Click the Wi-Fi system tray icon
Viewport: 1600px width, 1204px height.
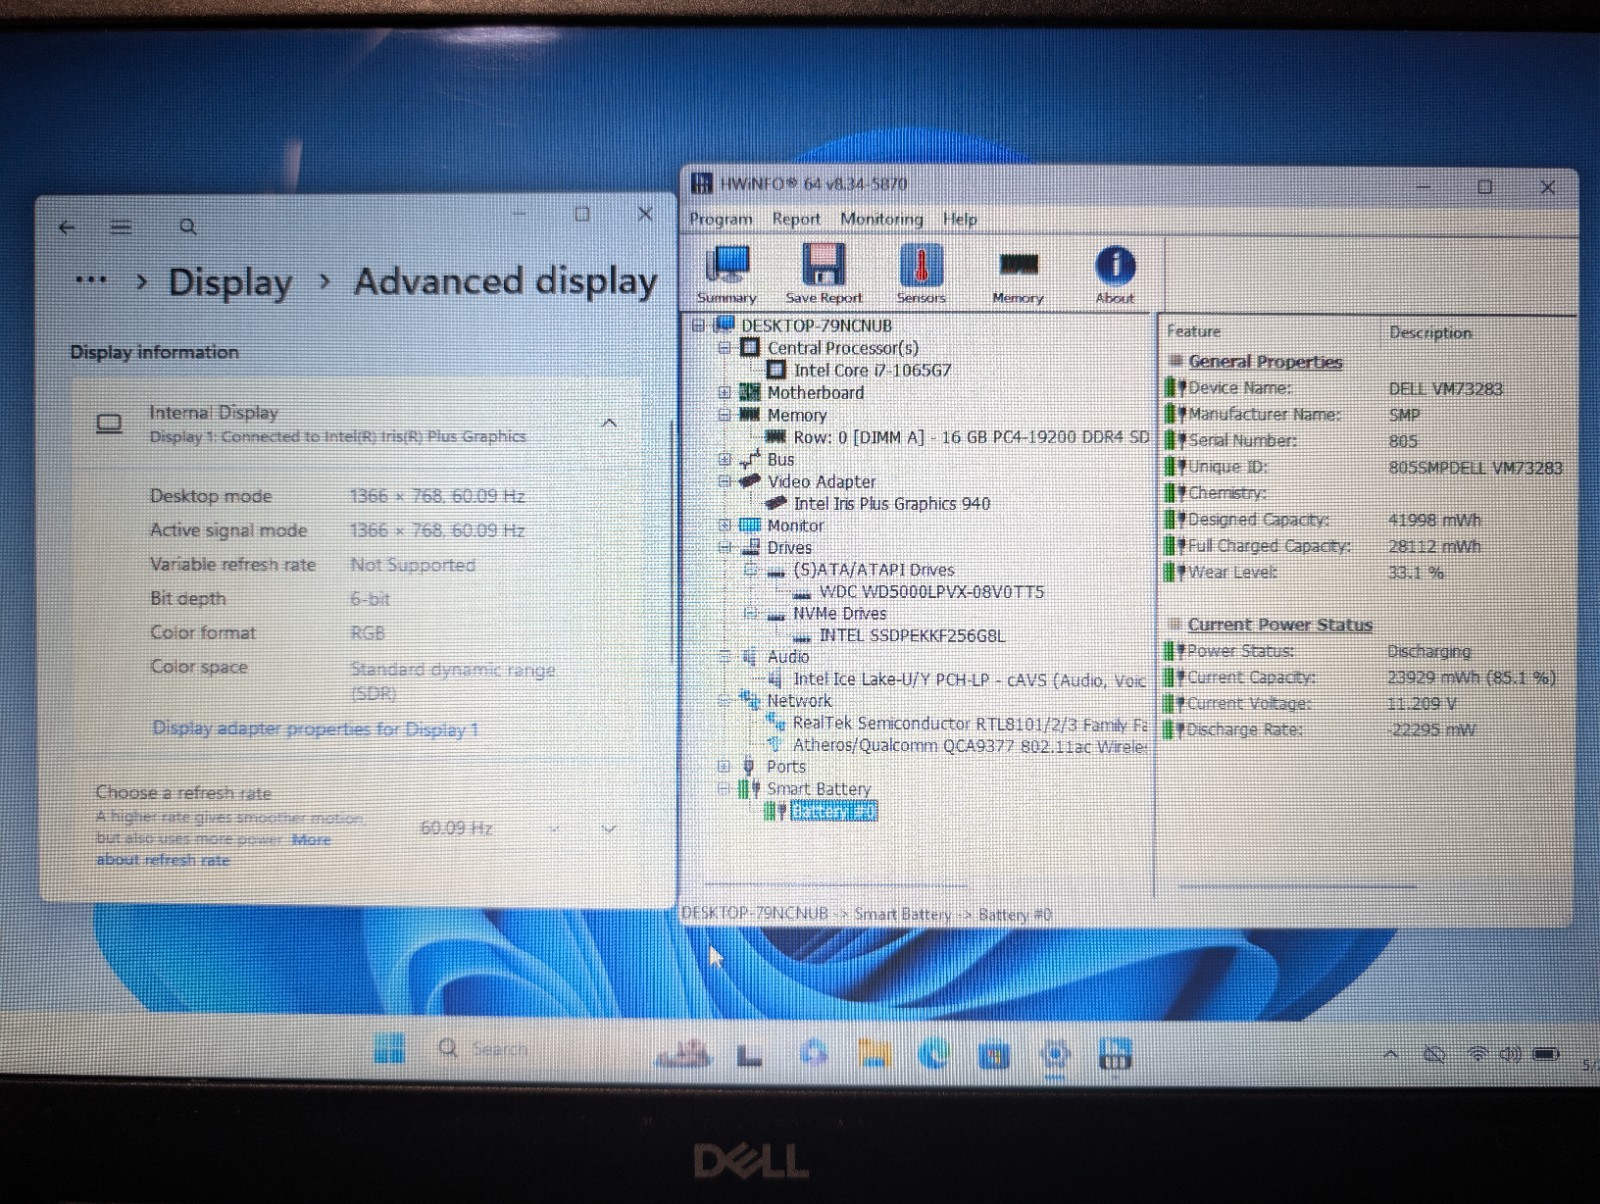coord(1476,1055)
